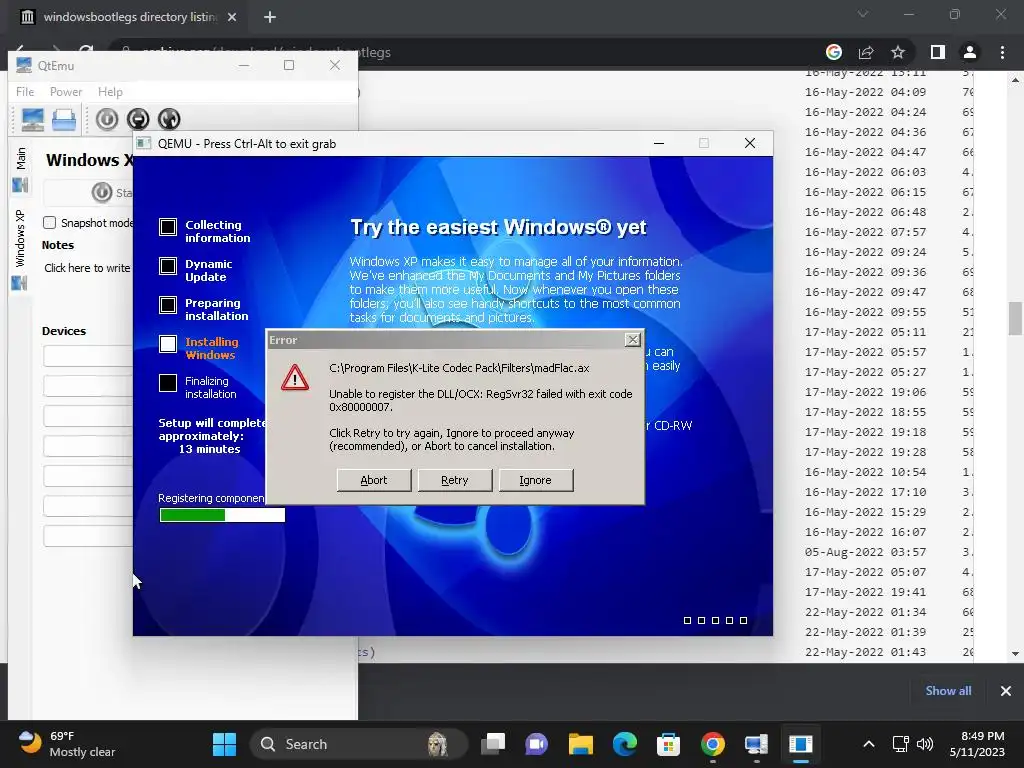Switch to QtEmu app on taskbar

[x=756, y=744]
